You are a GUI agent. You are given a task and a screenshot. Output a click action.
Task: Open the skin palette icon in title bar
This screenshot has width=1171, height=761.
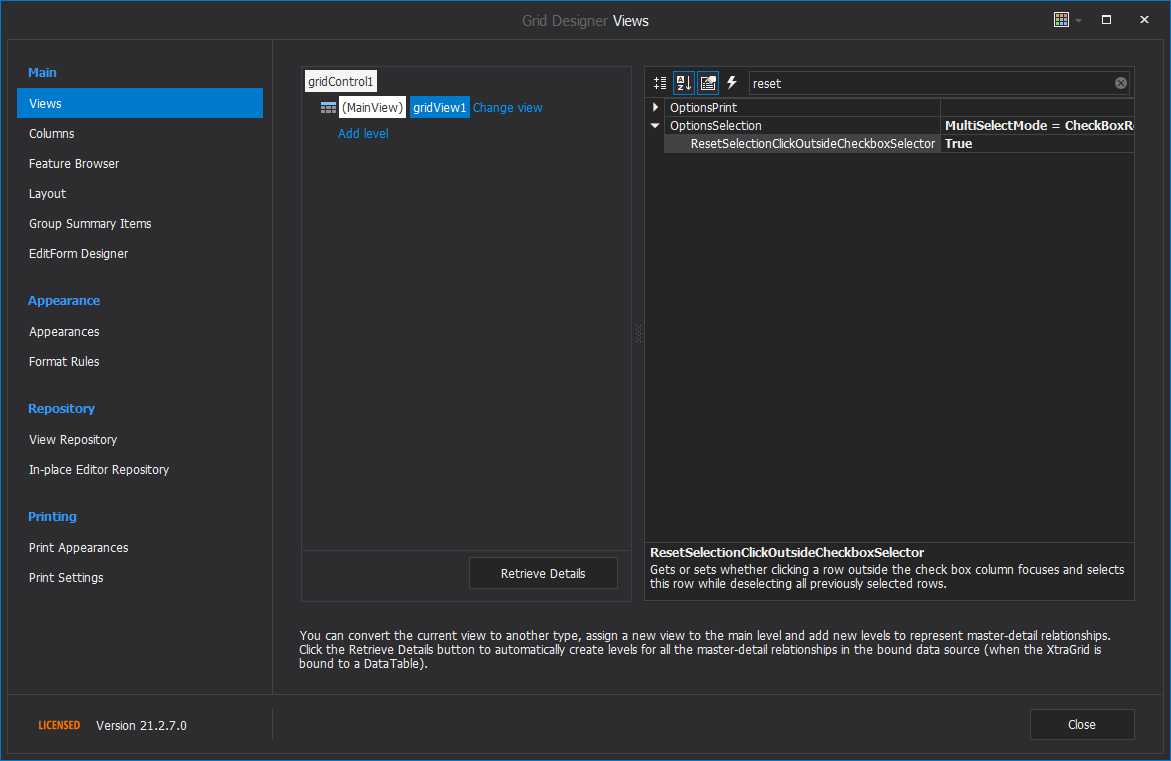coord(1061,20)
